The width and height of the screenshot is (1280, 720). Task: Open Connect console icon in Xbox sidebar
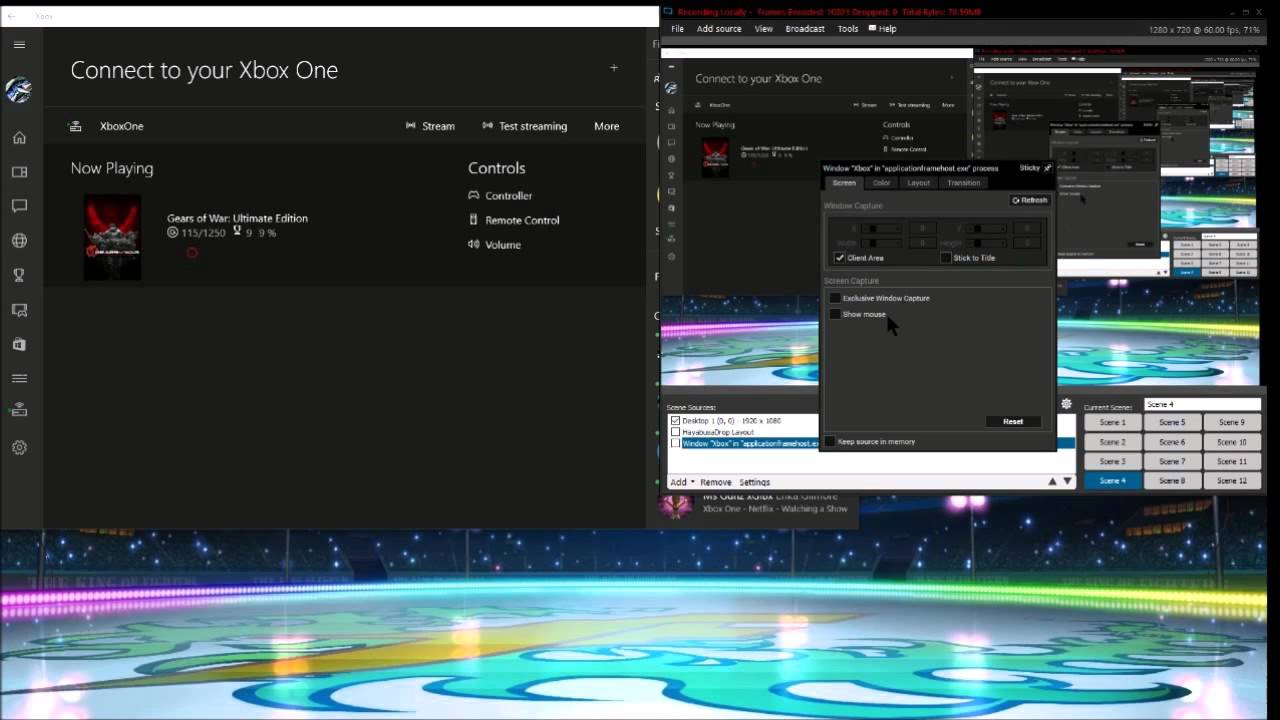19,410
